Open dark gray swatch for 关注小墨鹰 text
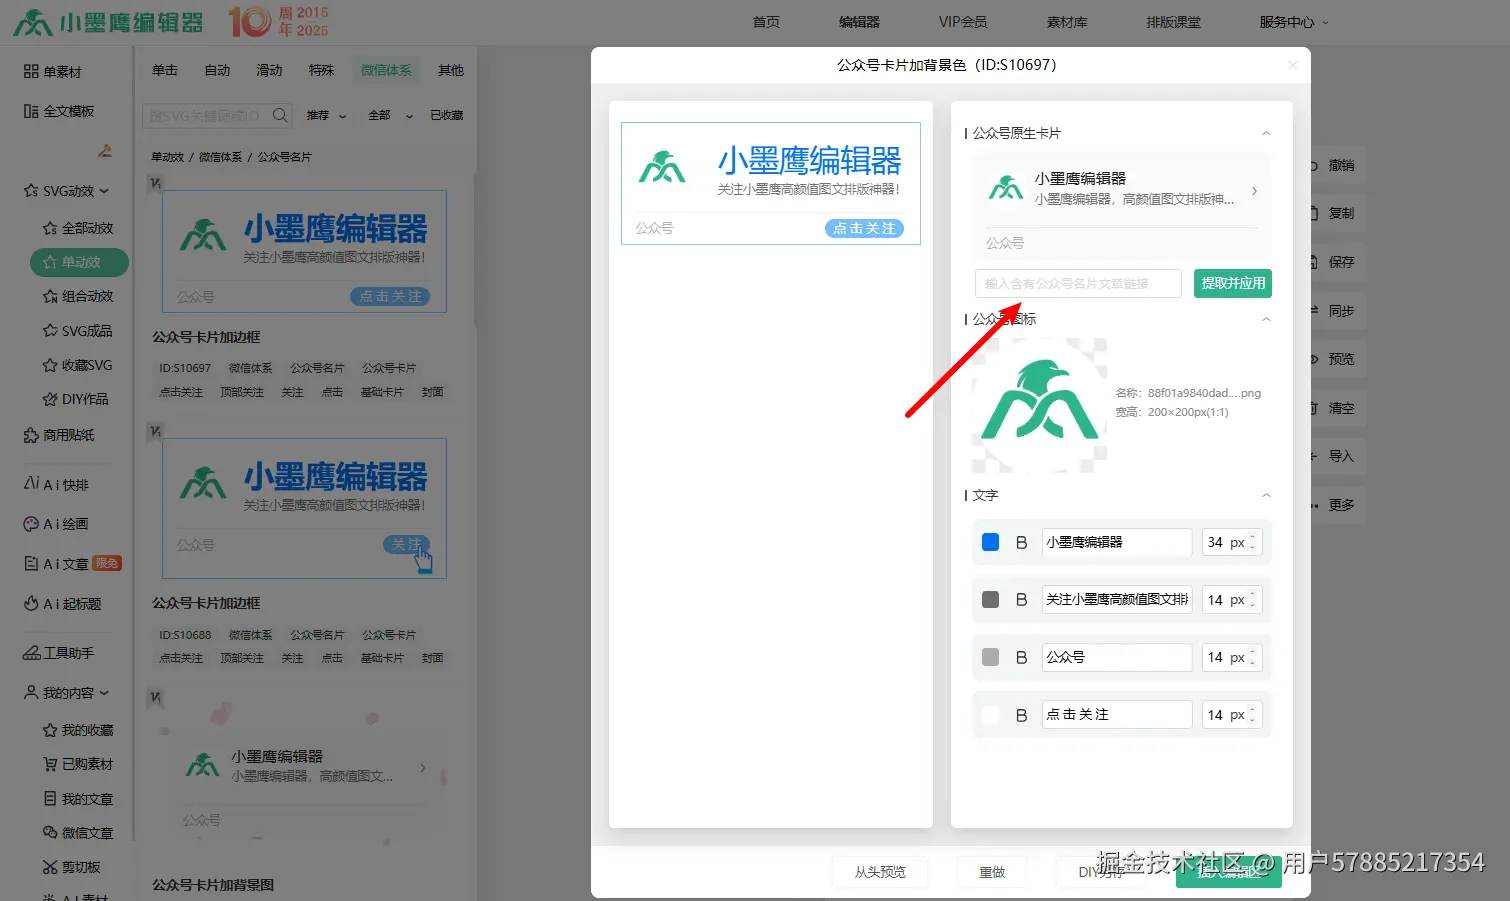1510x901 pixels. click(x=990, y=600)
